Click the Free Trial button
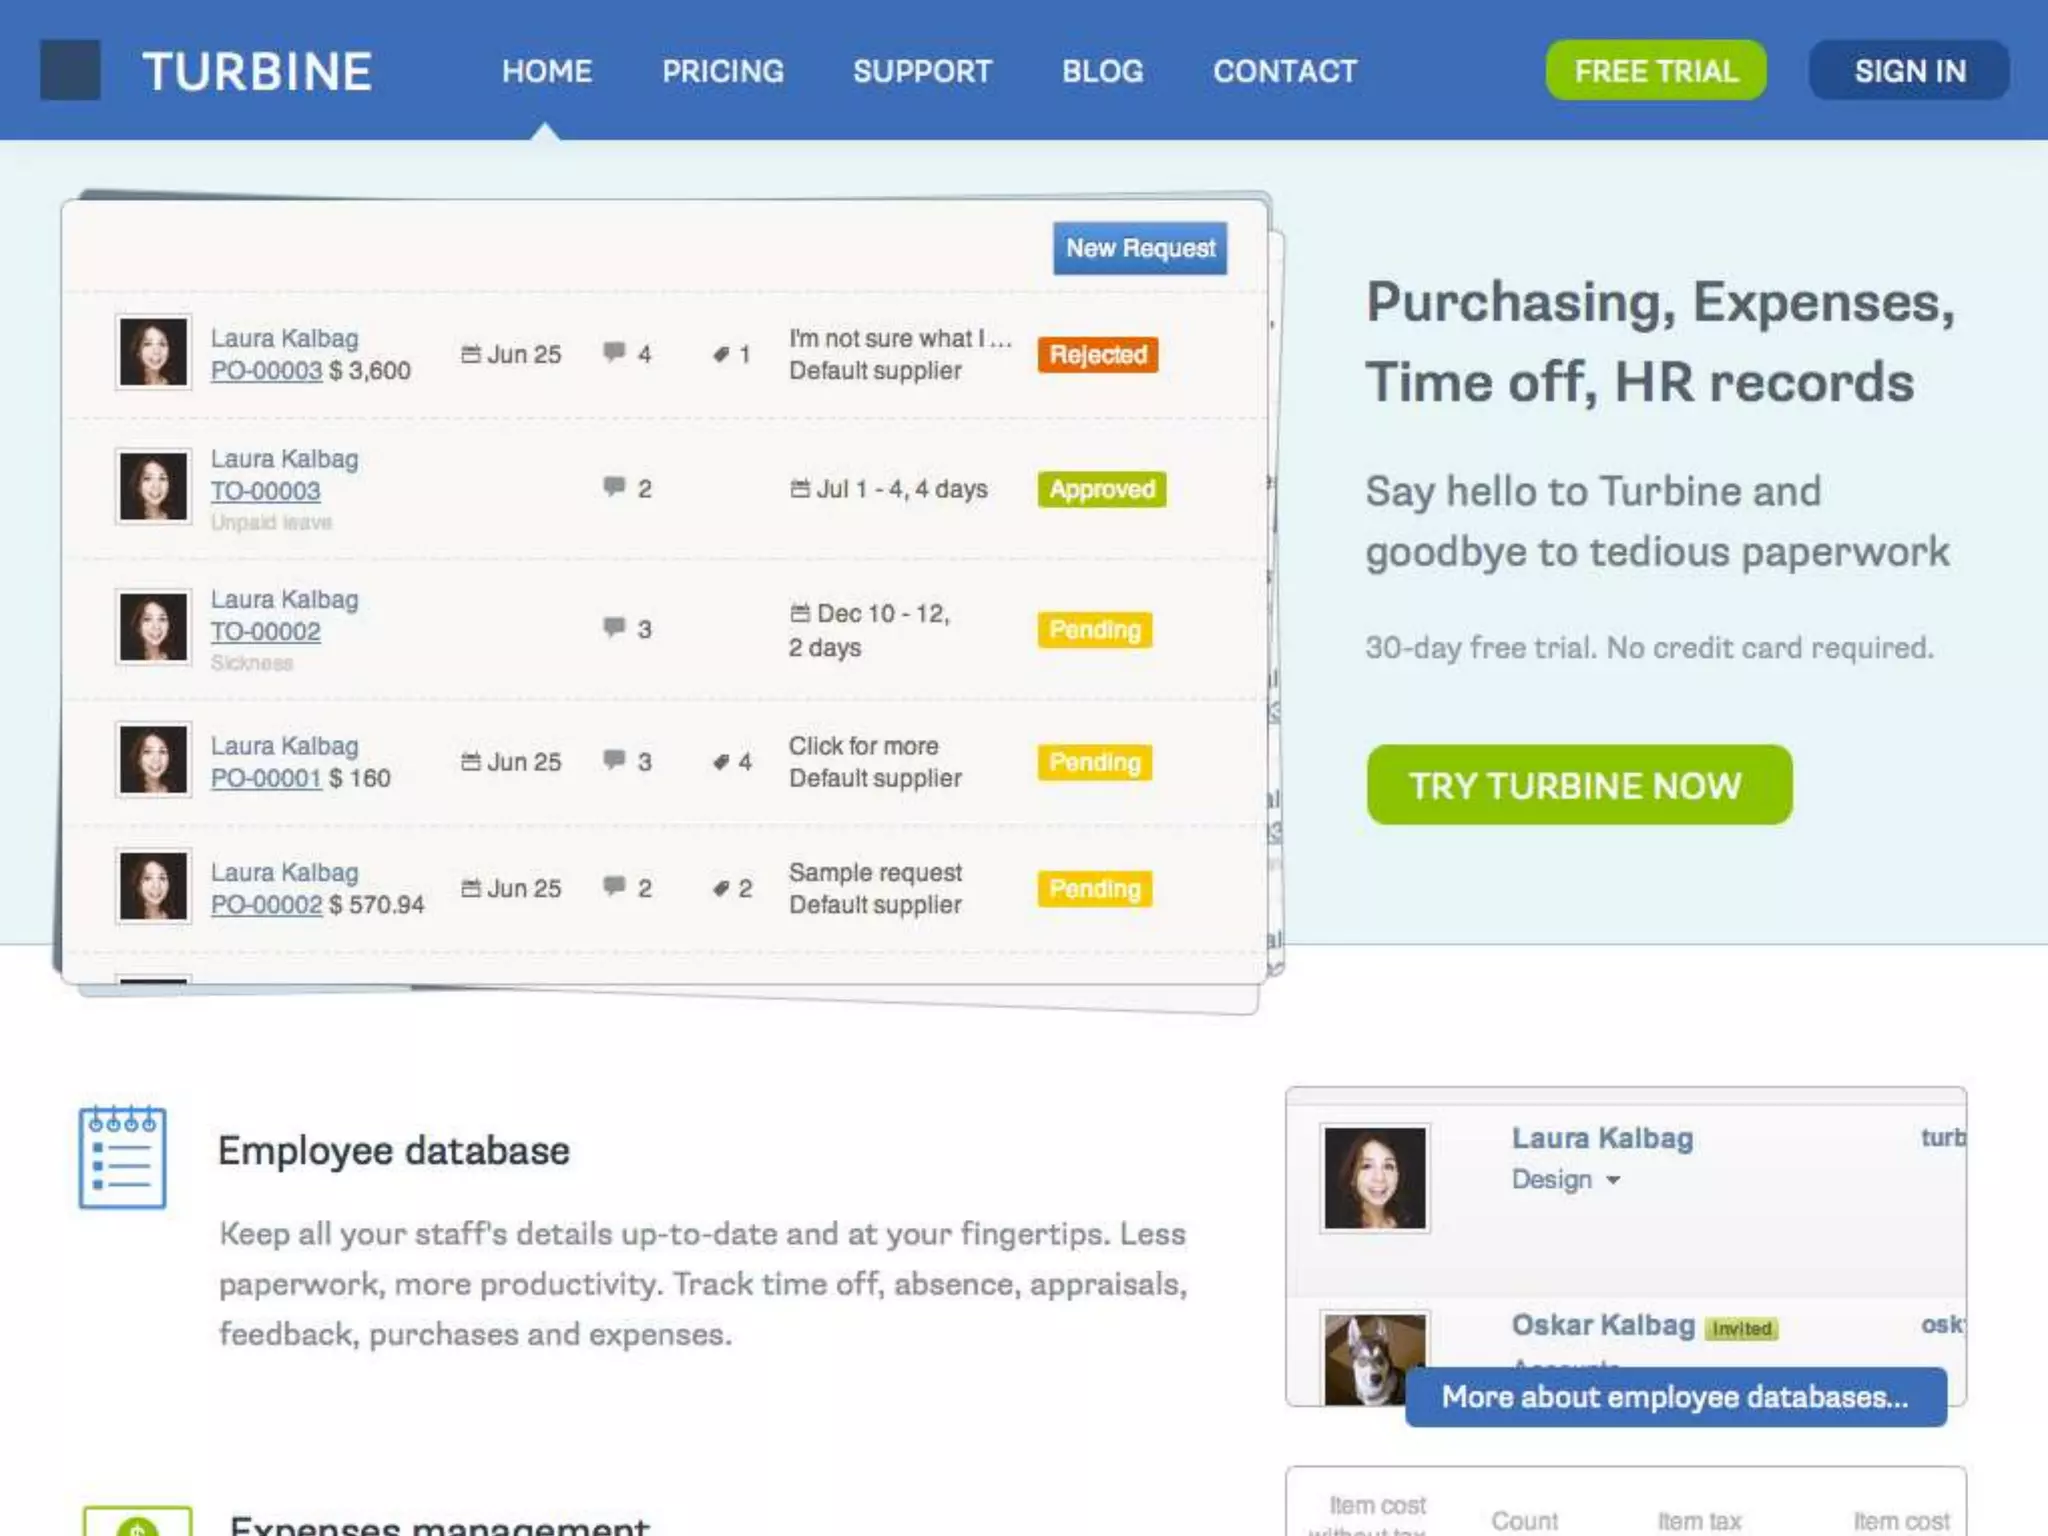The width and height of the screenshot is (2048, 1536). tap(1655, 71)
